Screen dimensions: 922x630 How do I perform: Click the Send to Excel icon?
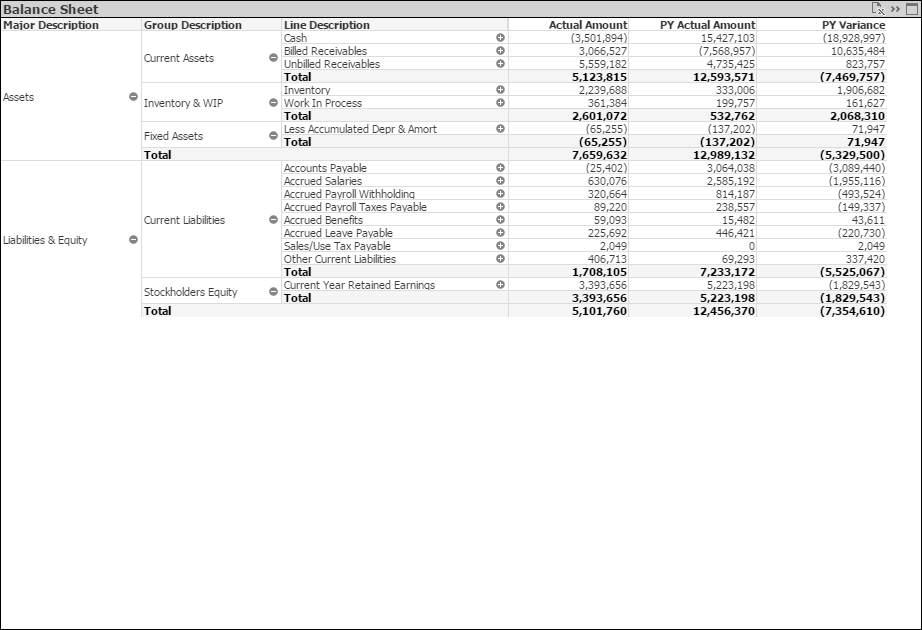pos(878,9)
